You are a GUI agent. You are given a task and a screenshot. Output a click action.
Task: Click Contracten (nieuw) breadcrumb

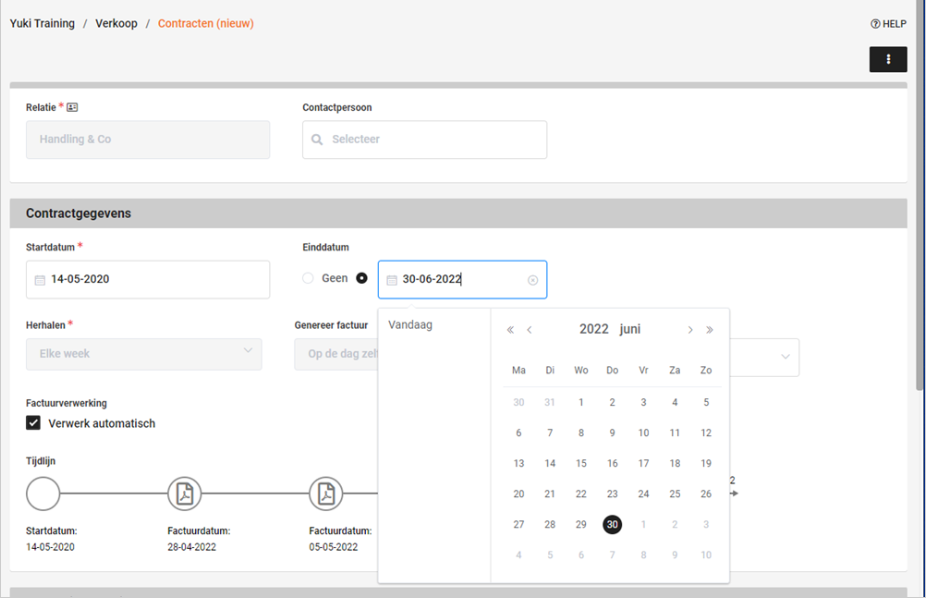(206, 24)
